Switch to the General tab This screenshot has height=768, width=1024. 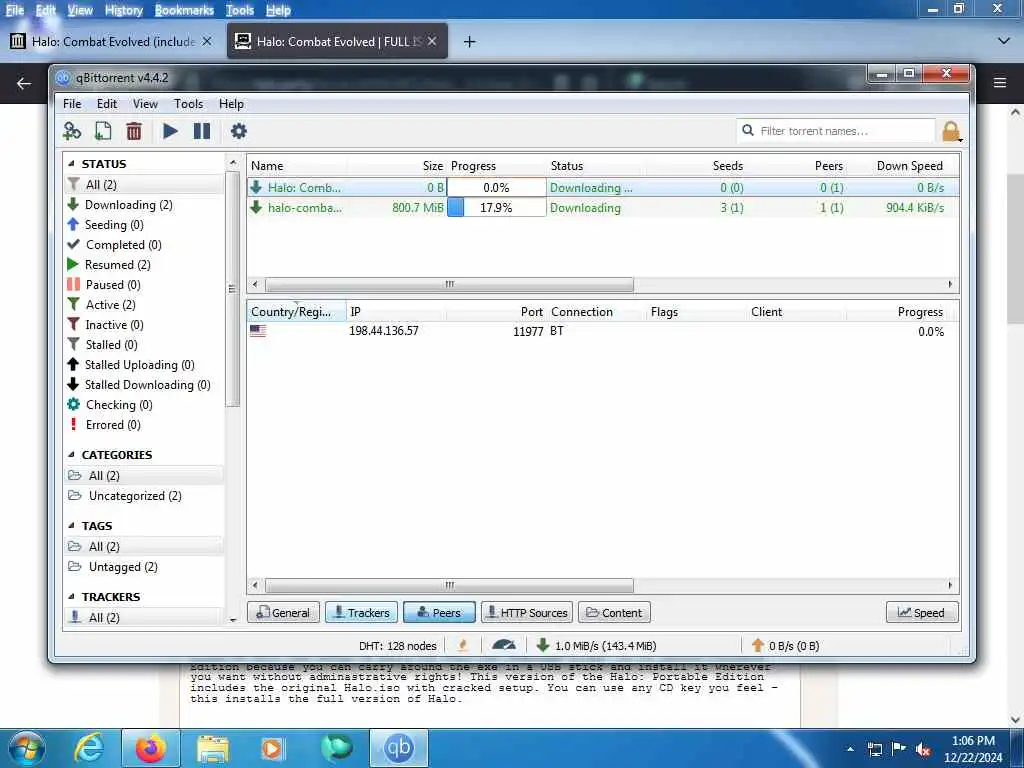pos(283,613)
